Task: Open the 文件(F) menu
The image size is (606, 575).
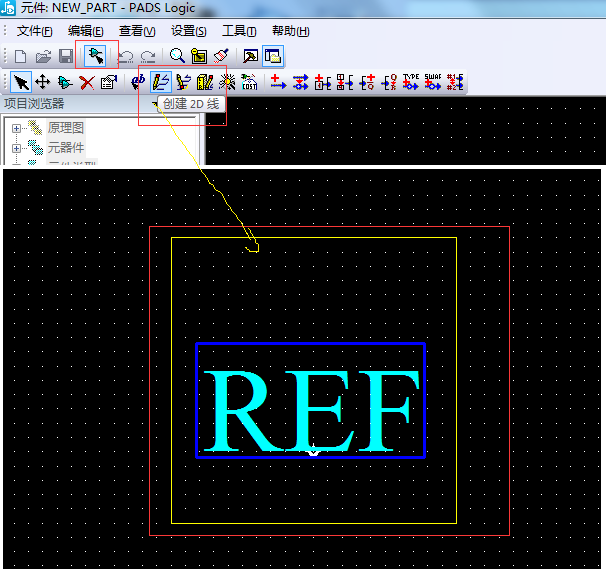Action: [x=34, y=31]
